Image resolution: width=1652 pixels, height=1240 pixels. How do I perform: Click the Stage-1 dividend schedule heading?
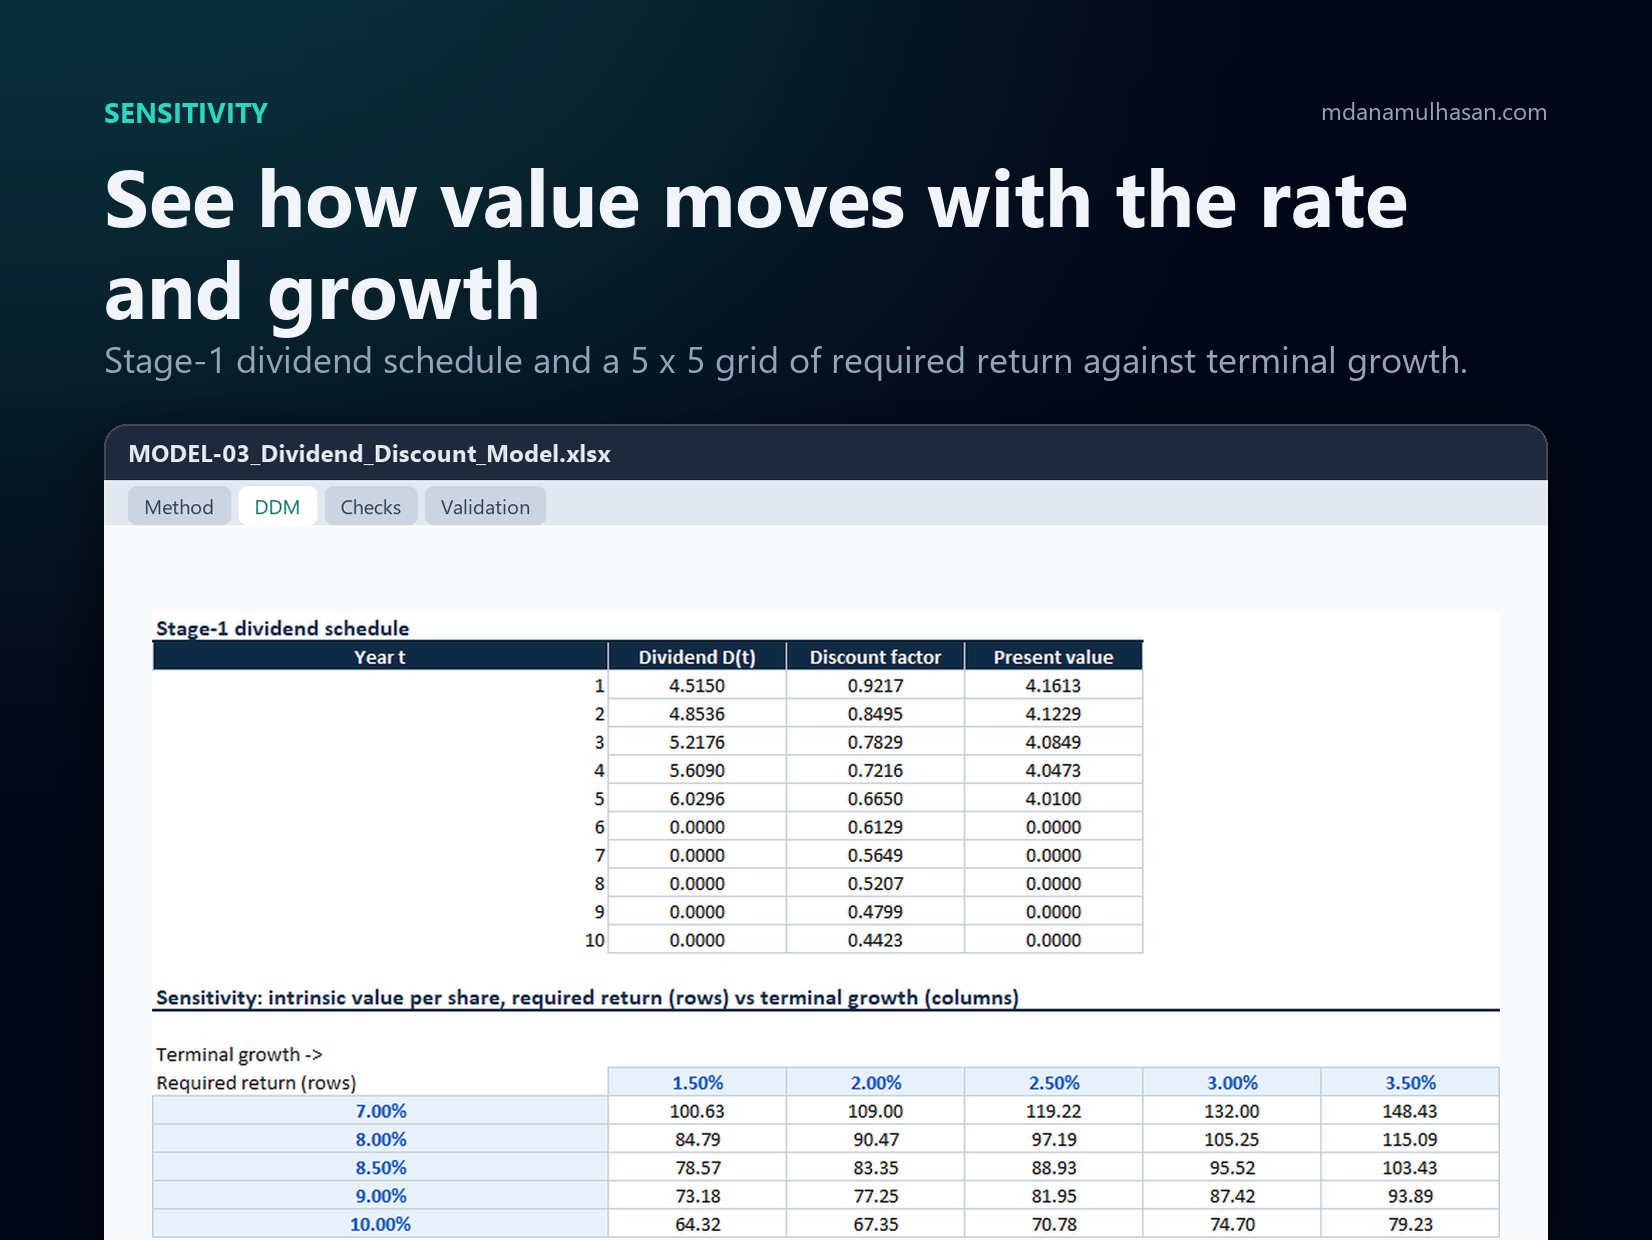coord(283,628)
